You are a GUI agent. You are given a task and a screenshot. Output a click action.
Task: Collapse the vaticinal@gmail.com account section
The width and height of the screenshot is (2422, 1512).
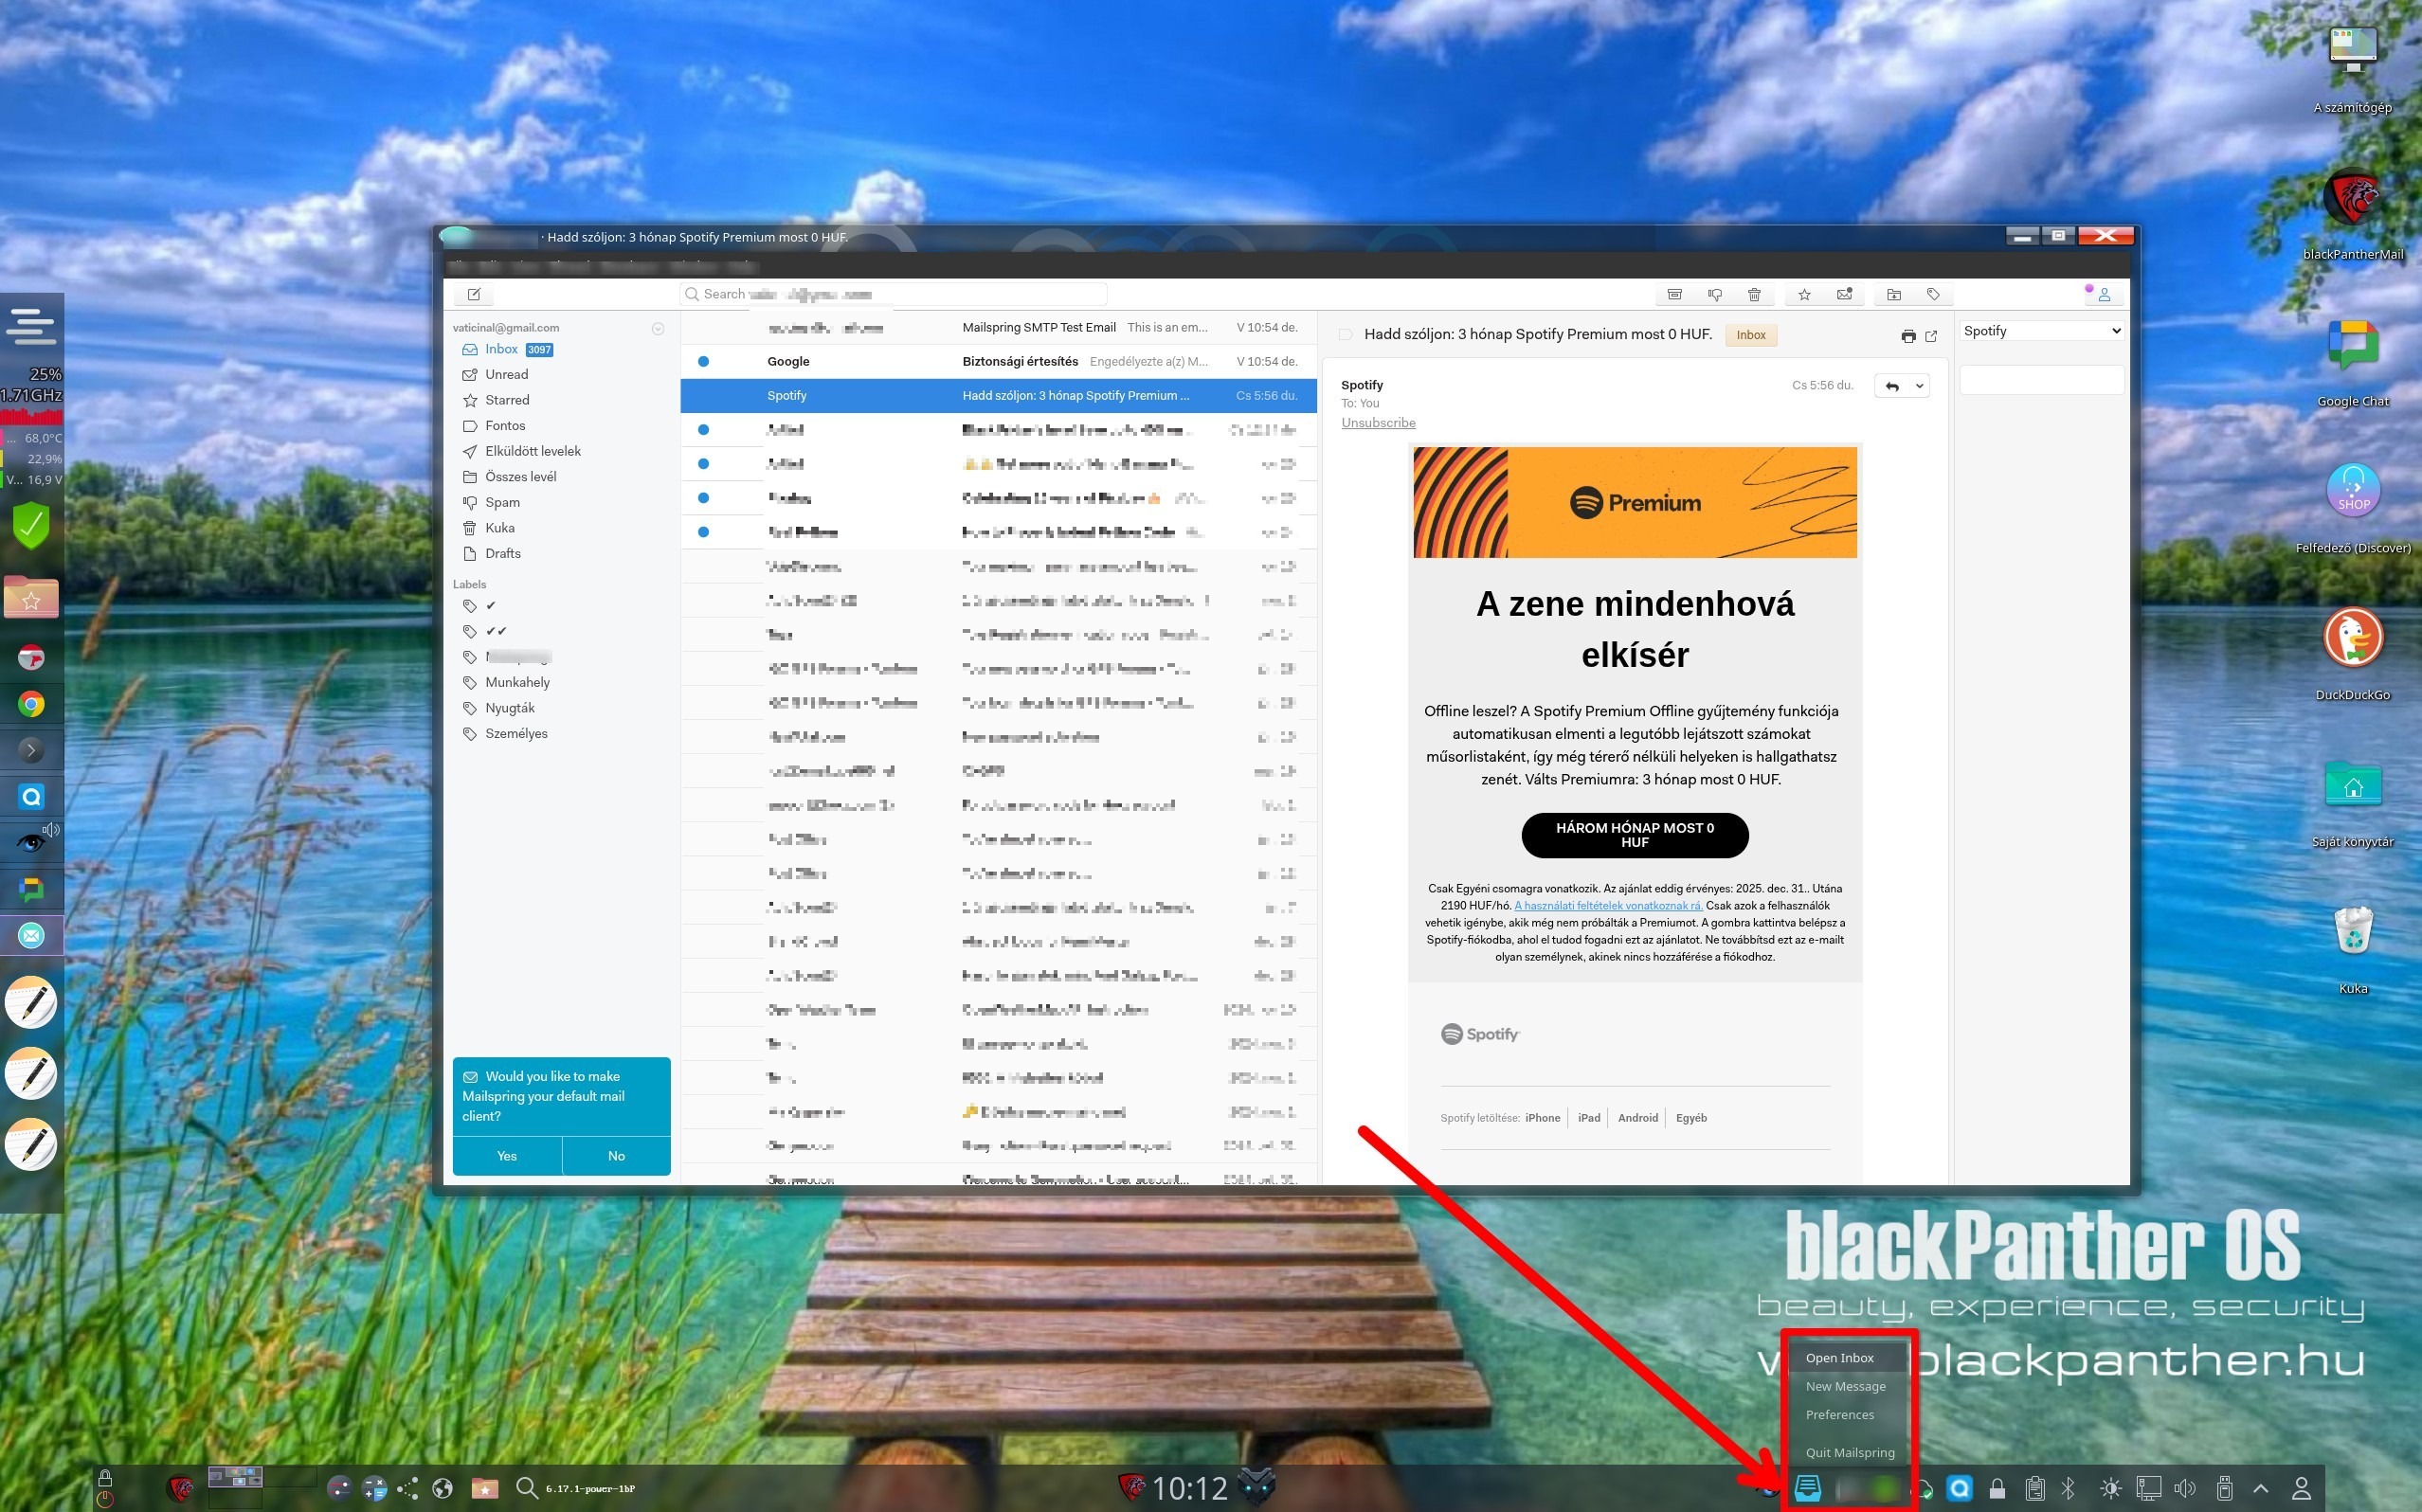657,328
